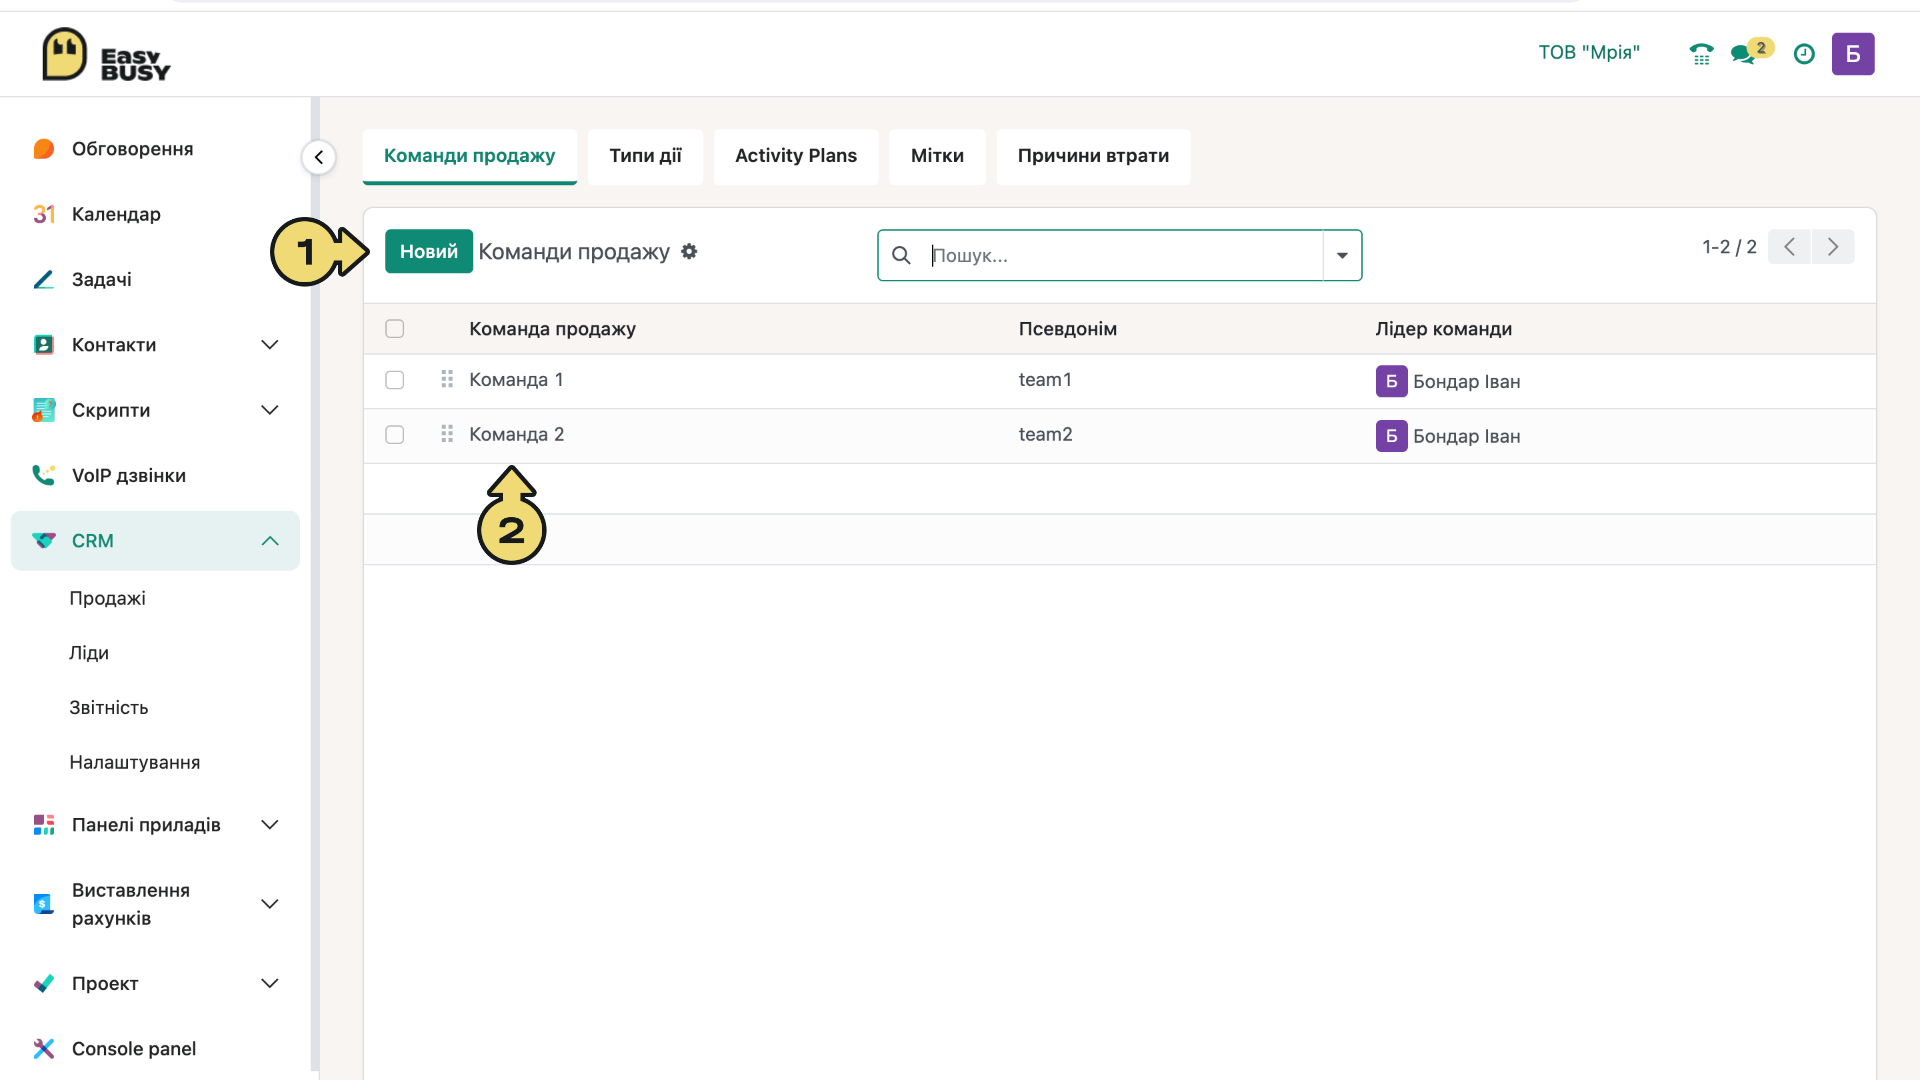Open the Проект checkmark icon
Screen dimensions: 1920x1080
click(x=43, y=983)
